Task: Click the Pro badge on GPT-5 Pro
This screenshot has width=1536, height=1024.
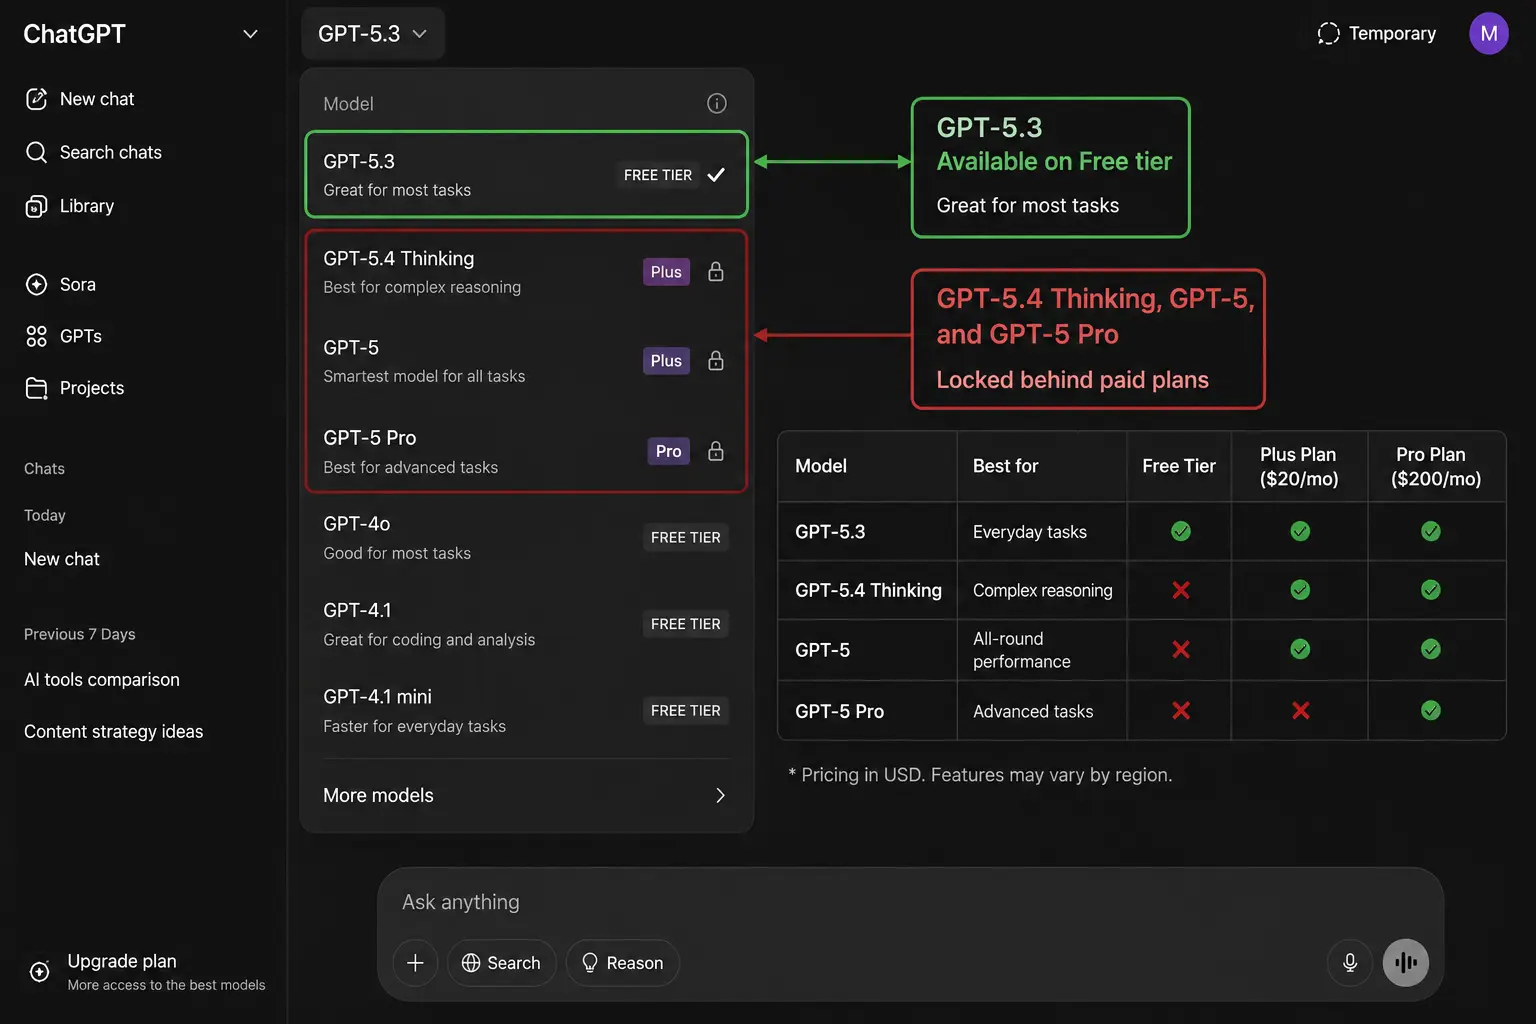Action: click(668, 451)
